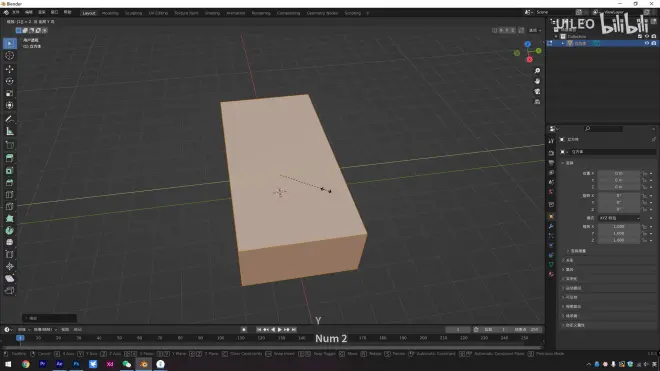Viewport: 660px width, 371px height.
Task: Click the timeline playhead at frame 1
Action: tap(20, 338)
